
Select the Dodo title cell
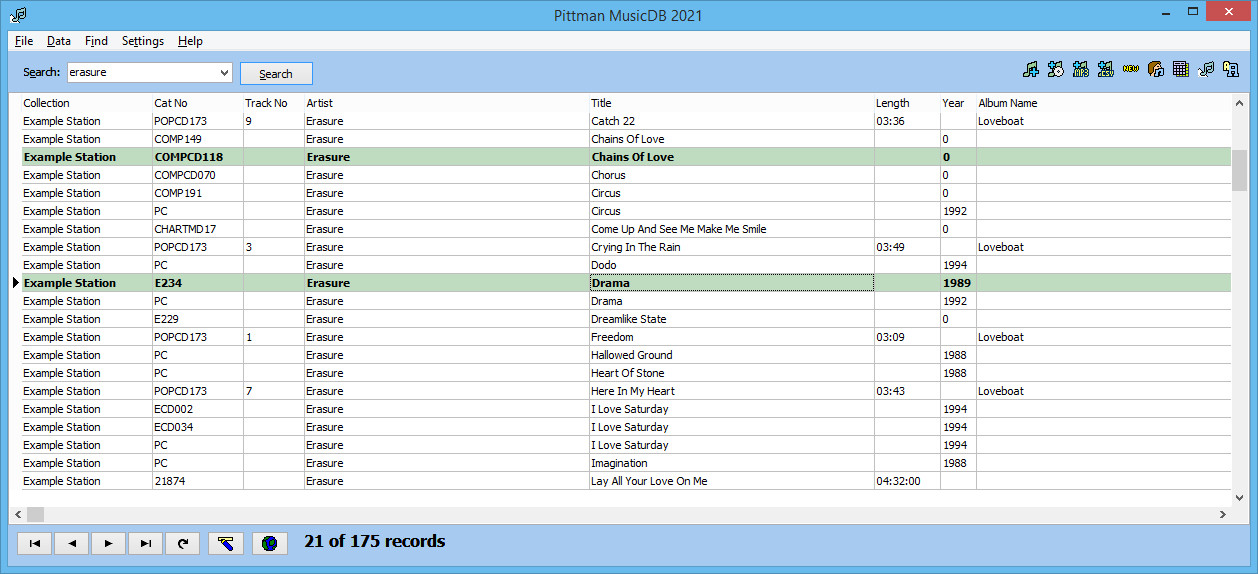731,265
